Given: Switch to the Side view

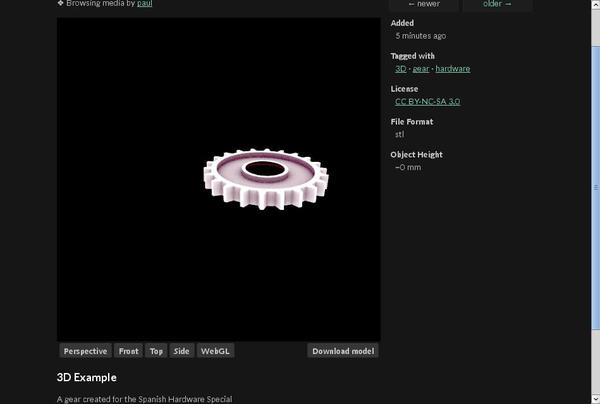Looking at the screenshot, I should [181, 351].
